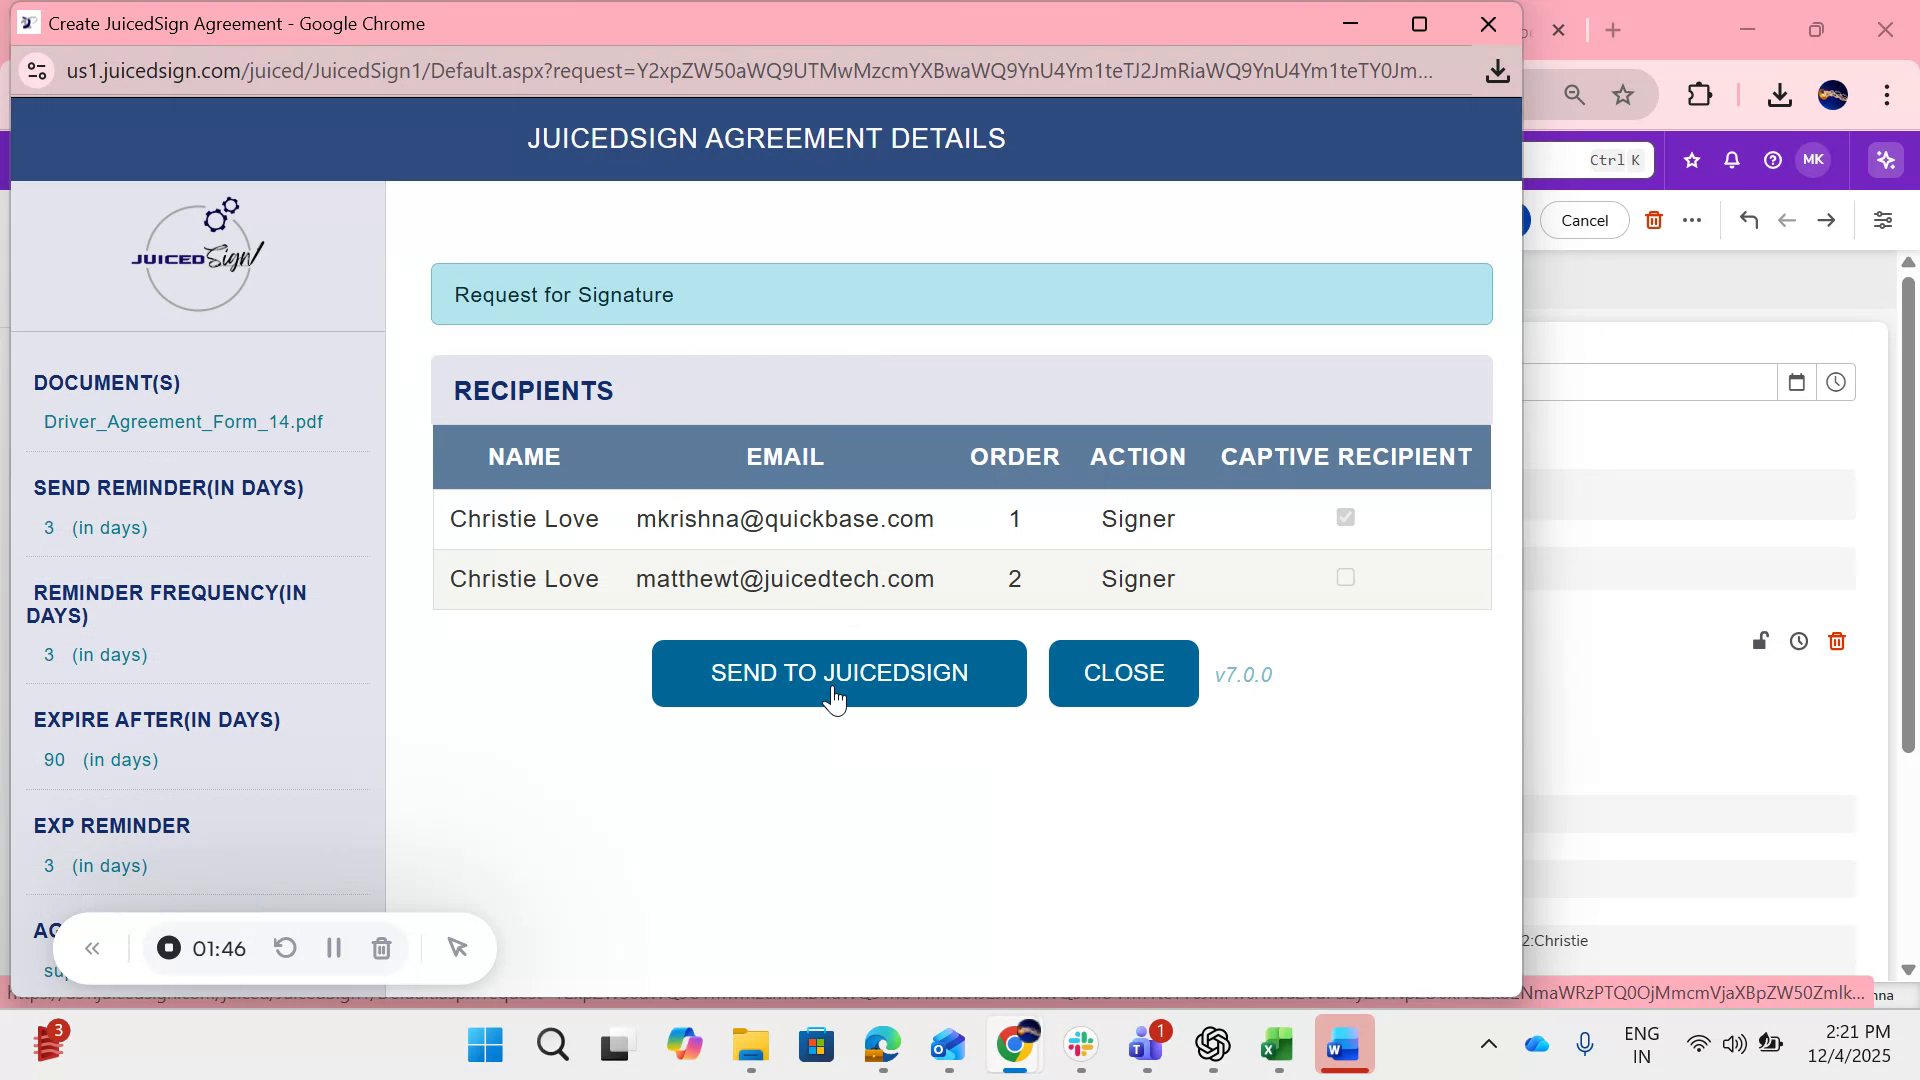1920x1080 pixels.
Task: Toggle the cursor pointer option in recording bar
Action: 458,947
